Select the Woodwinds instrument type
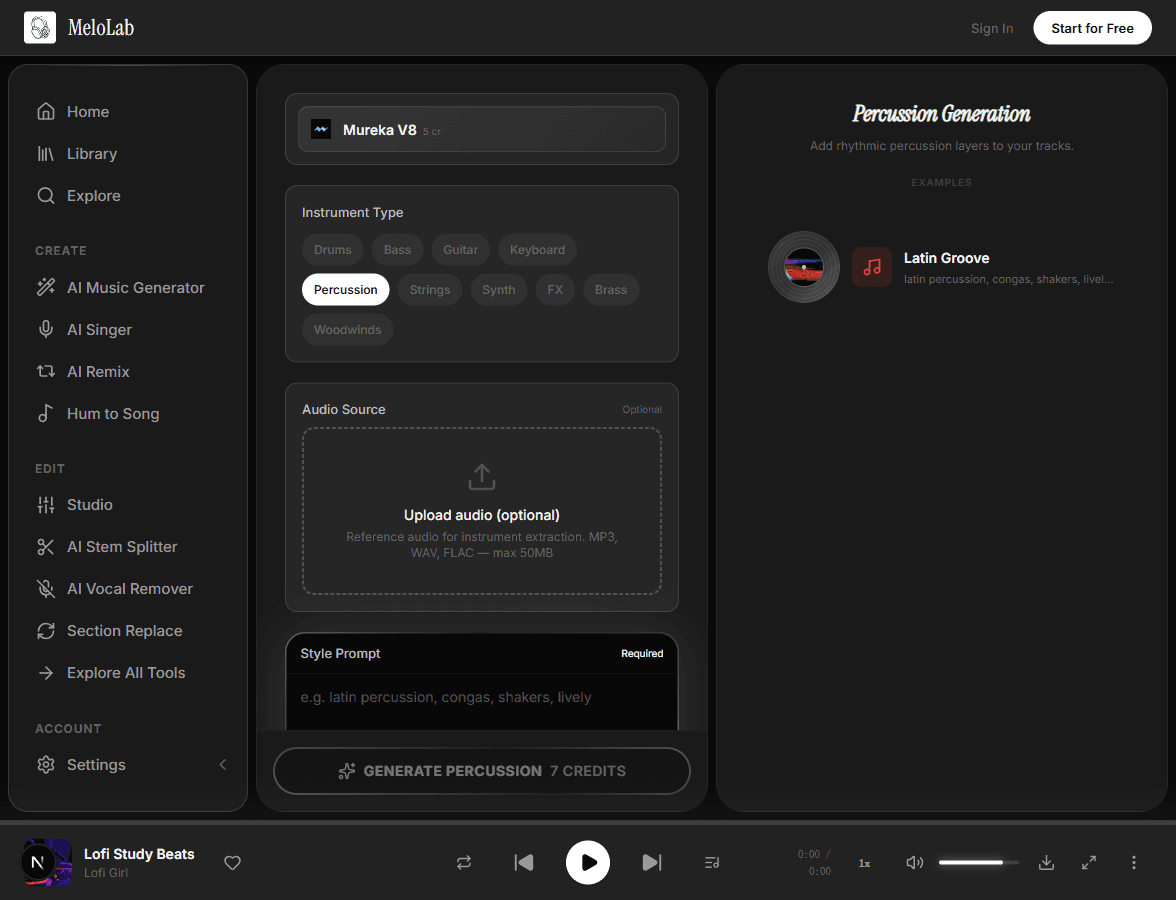 (347, 329)
